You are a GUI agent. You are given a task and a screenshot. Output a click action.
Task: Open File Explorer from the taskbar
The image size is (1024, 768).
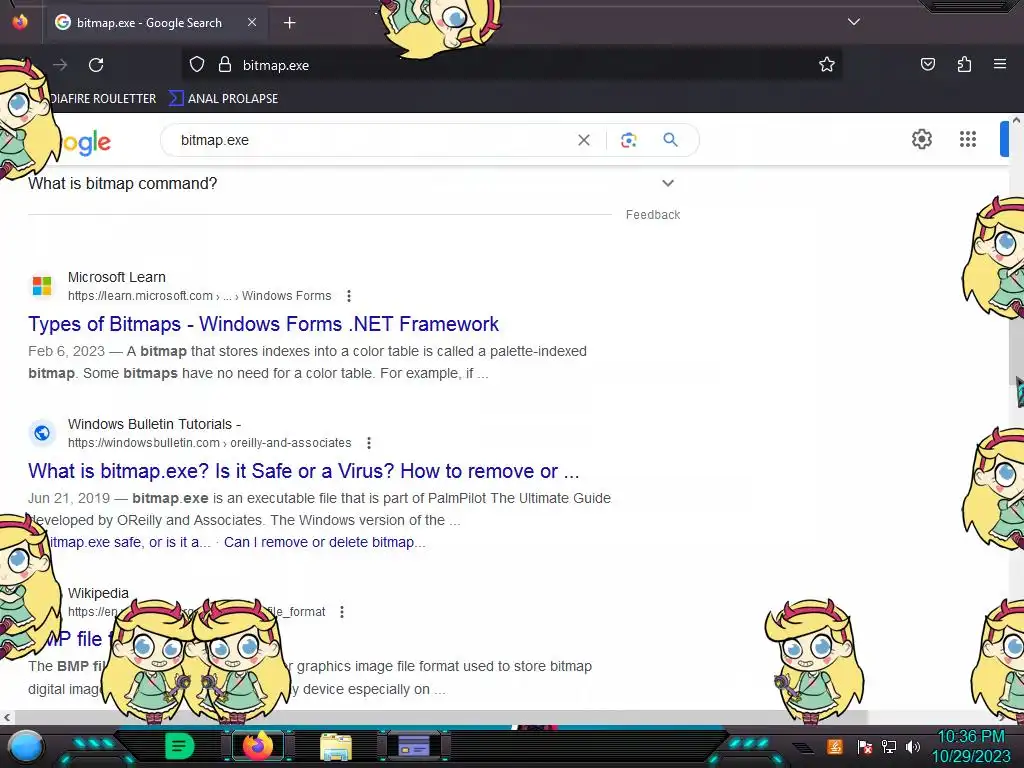(336, 747)
